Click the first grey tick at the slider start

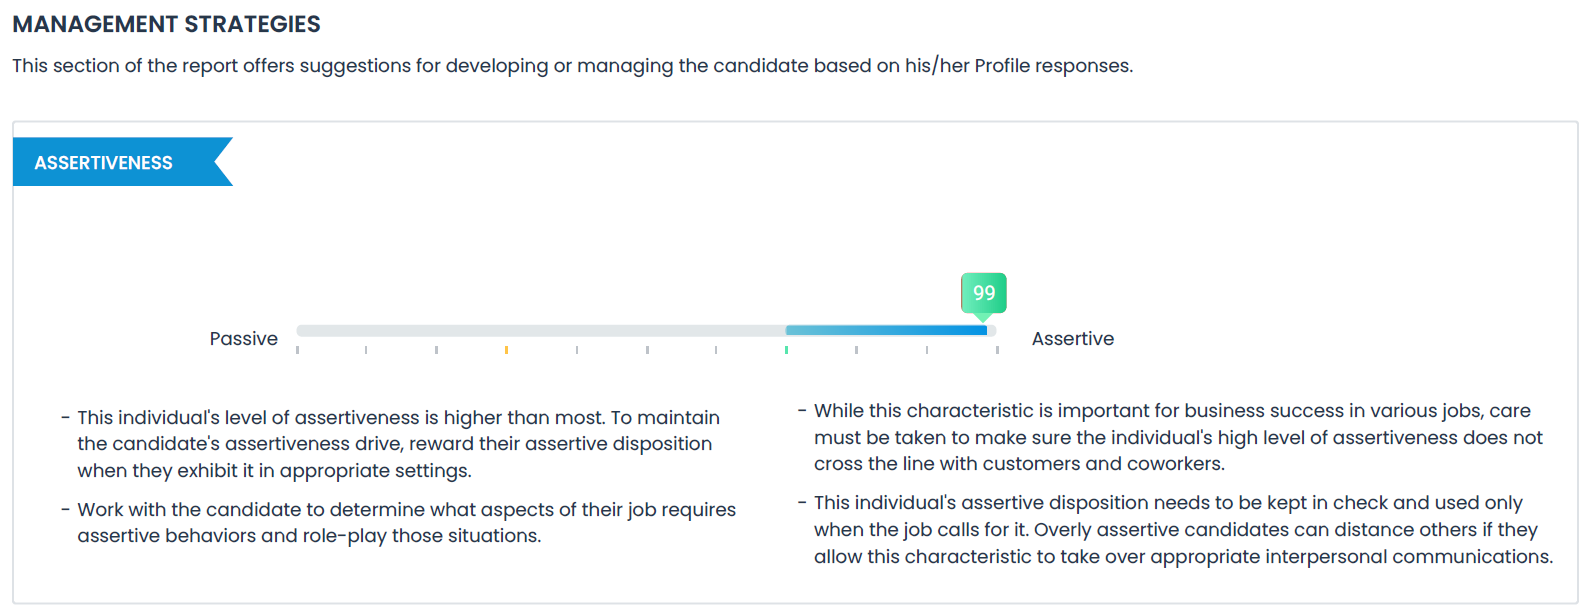[x=297, y=350]
